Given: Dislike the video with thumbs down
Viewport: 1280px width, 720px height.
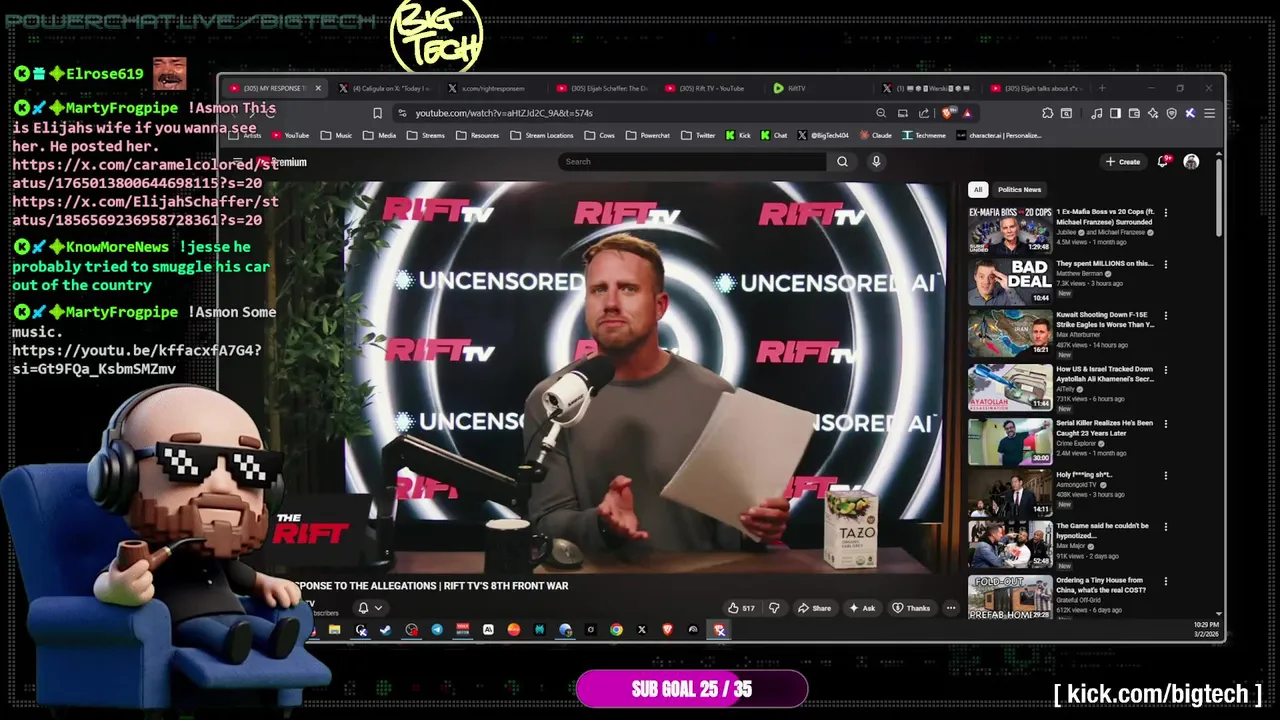Looking at the screenshot, I should coord(773,608).
